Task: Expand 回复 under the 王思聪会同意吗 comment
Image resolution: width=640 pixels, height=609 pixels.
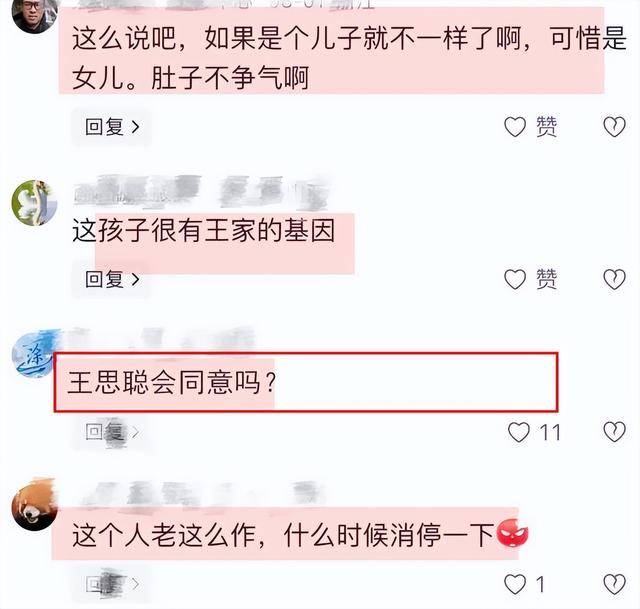Action: 112,432
